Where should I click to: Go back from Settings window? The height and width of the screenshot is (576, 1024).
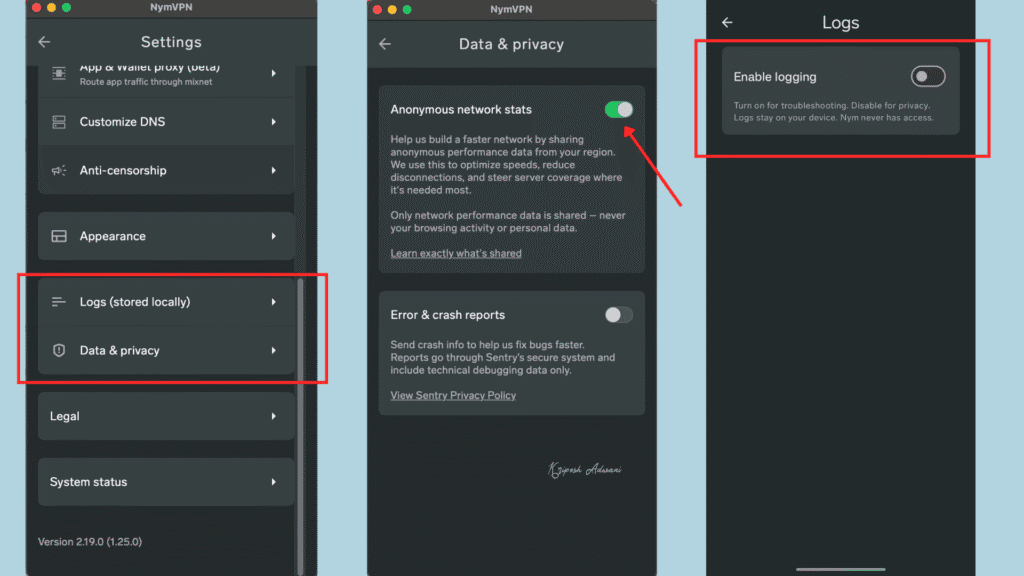[44, 42]
